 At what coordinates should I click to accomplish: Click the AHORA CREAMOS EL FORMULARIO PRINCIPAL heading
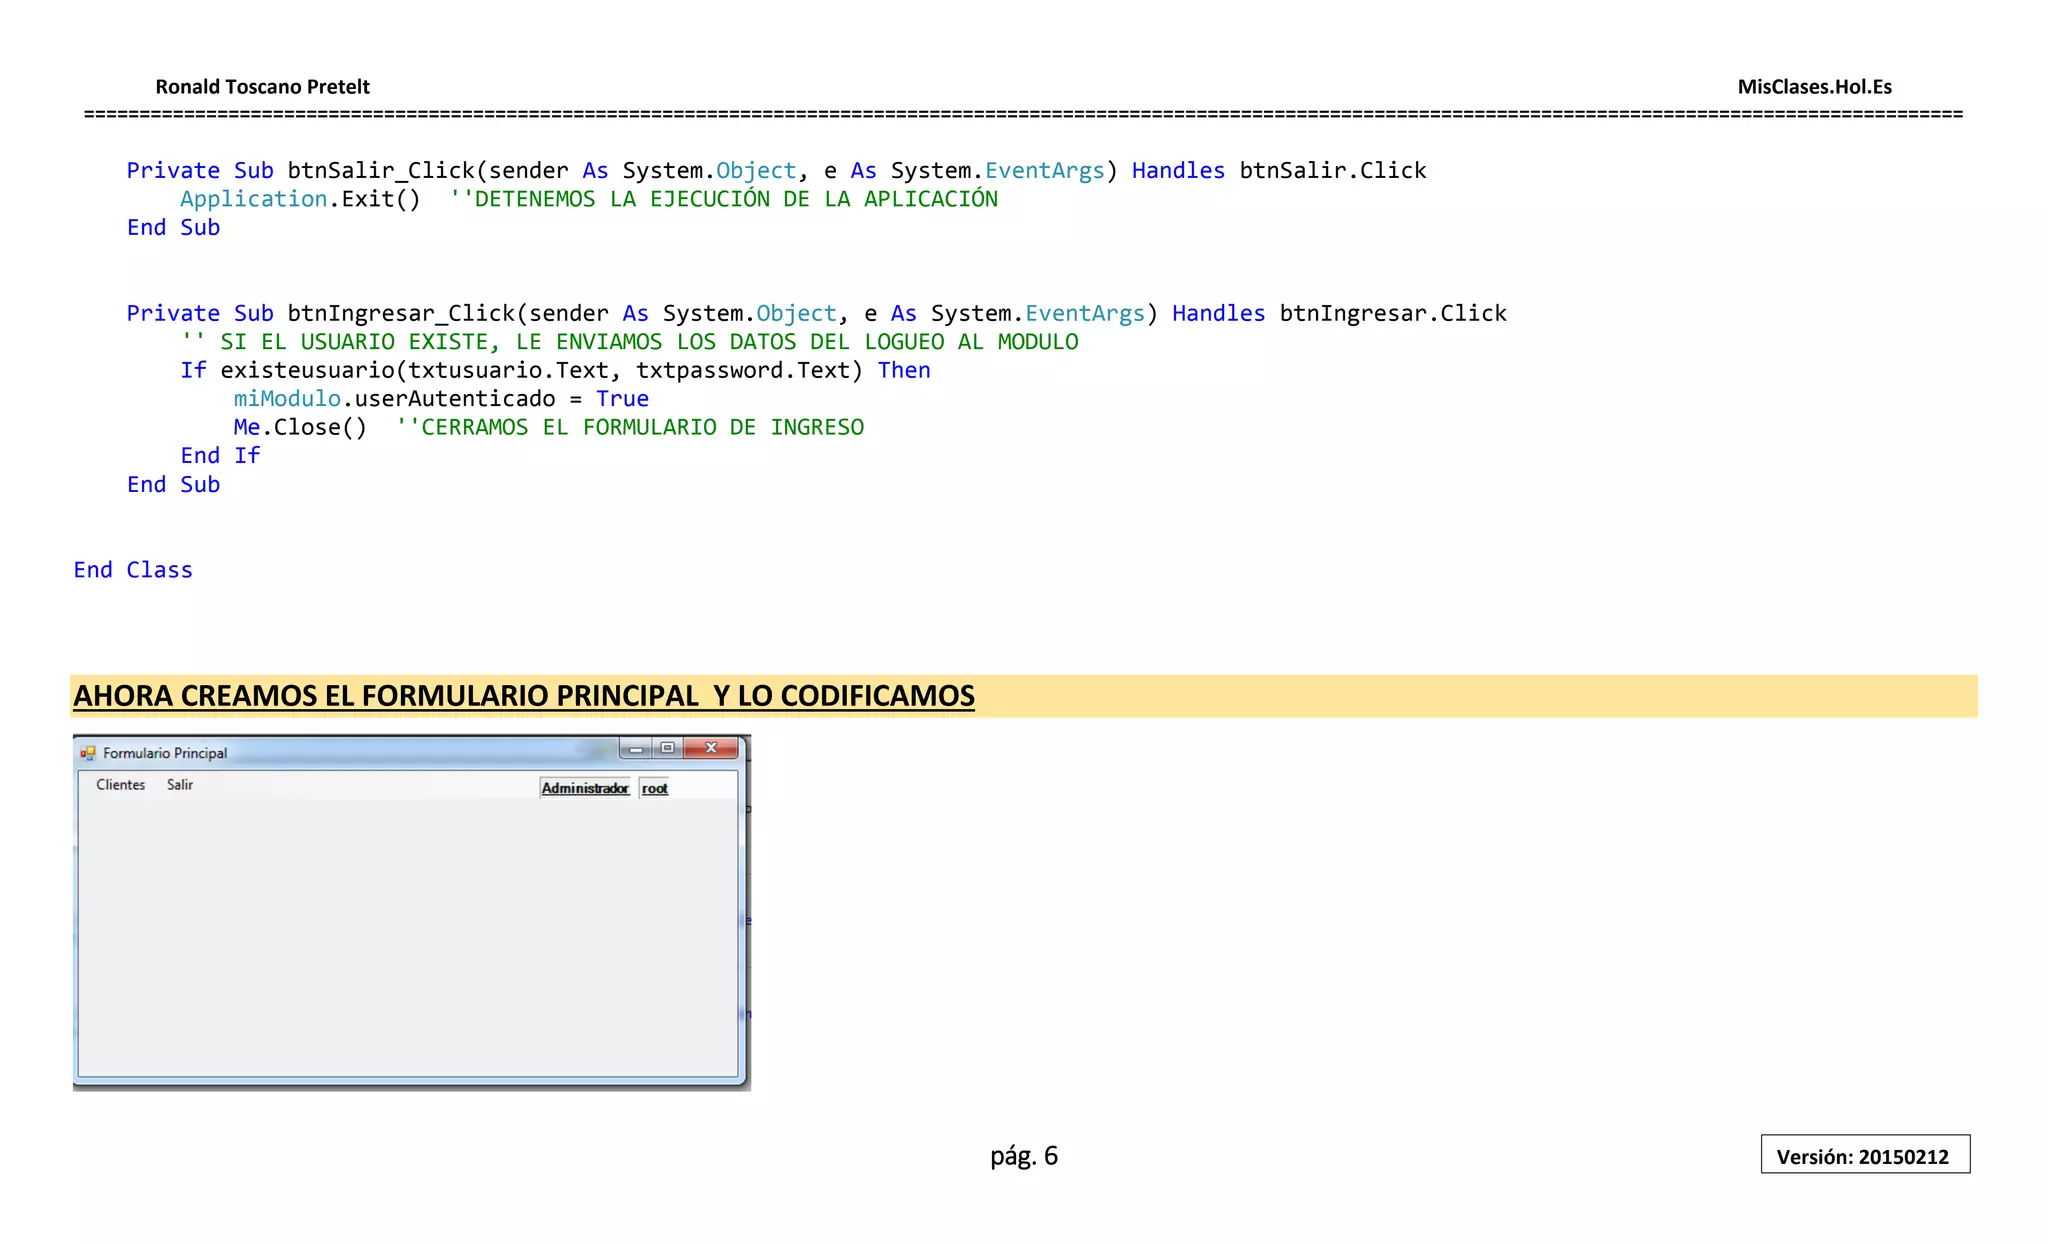tap(523, 696)
